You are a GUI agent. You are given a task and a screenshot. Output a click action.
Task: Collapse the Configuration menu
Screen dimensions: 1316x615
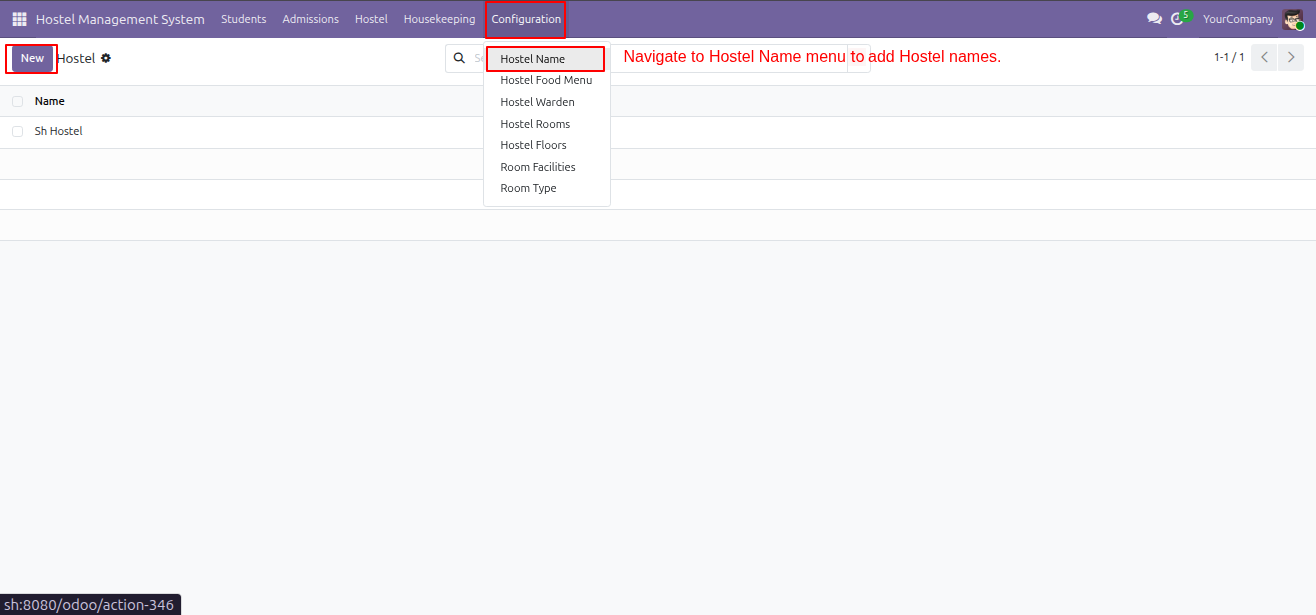[526, 19]
